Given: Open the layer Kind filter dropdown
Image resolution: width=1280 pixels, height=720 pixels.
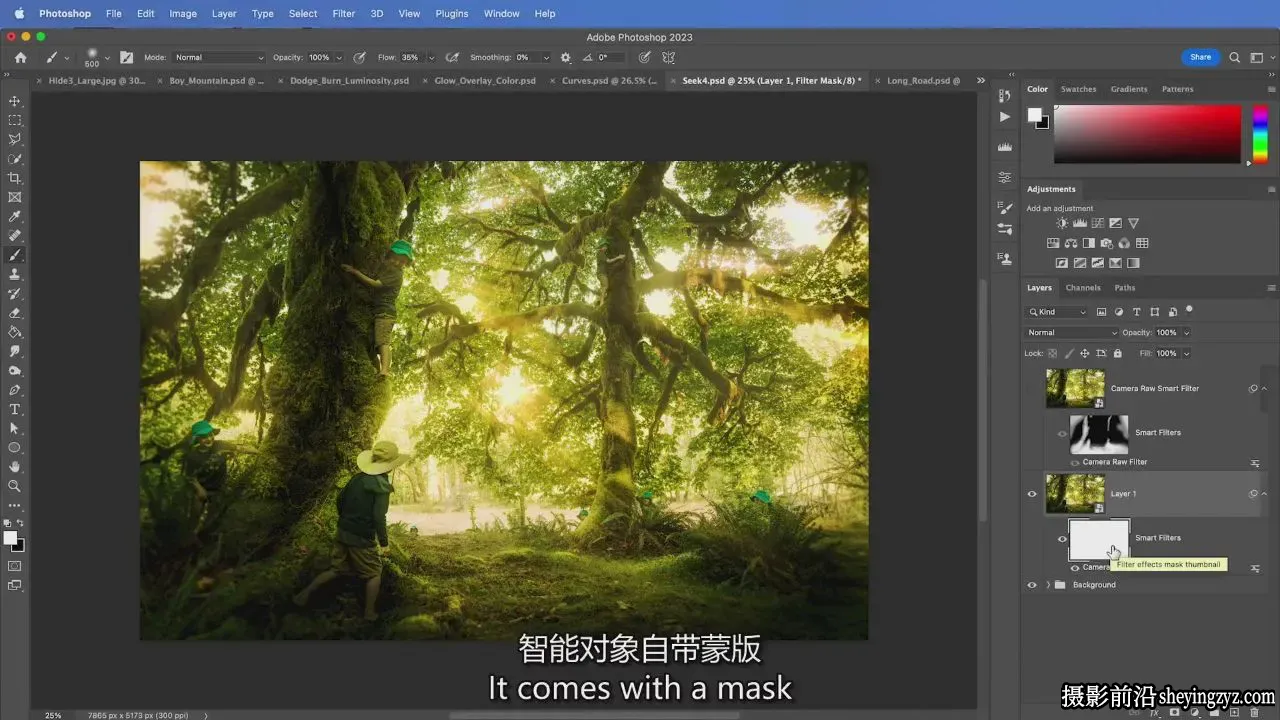Looking at the screenshot, I should 1058,312.
